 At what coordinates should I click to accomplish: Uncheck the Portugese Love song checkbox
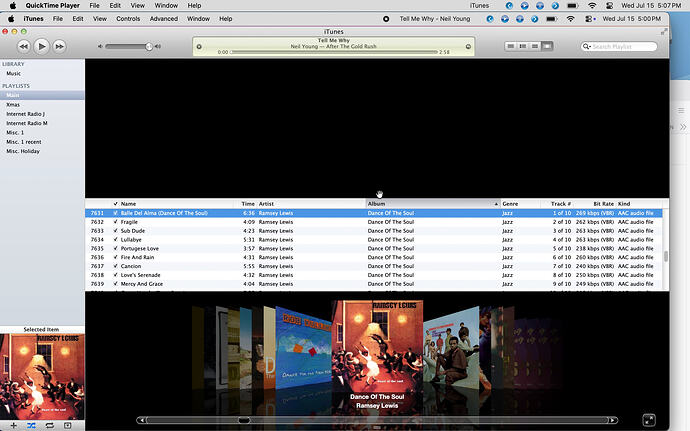point(115,248)
